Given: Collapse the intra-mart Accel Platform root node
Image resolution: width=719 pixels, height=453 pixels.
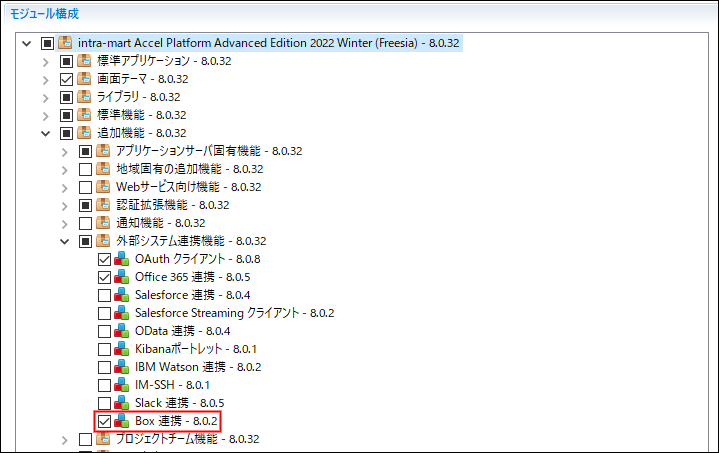Looking at the screenshot, I should coord(27,44).
